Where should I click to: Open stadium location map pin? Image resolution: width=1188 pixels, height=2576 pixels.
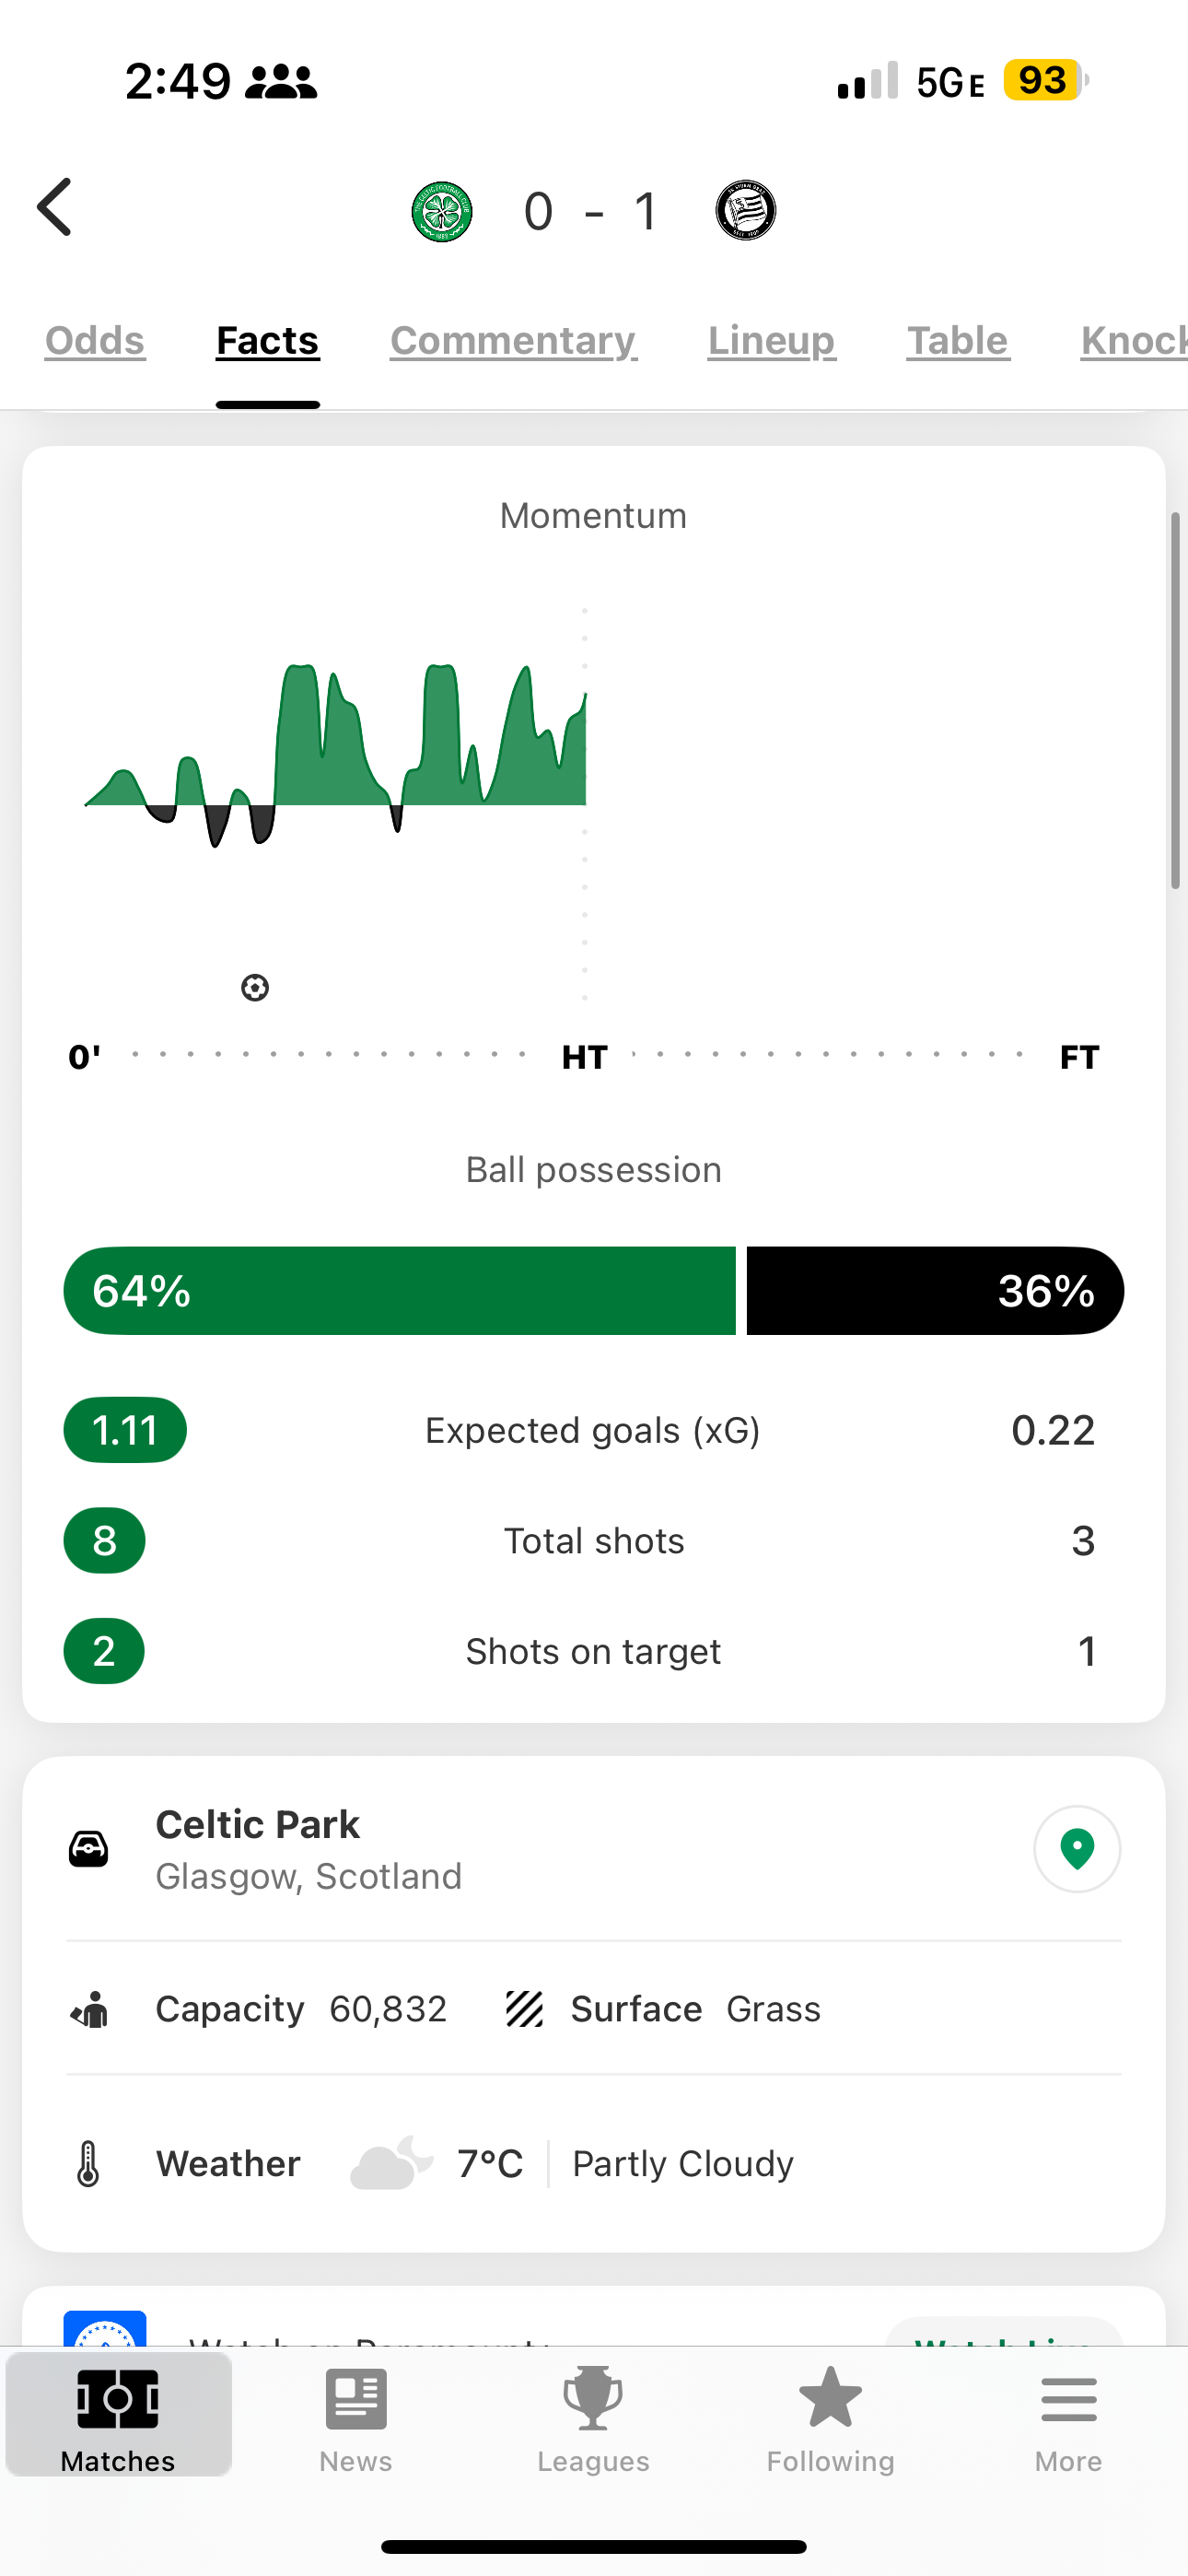(1076, 1849)
